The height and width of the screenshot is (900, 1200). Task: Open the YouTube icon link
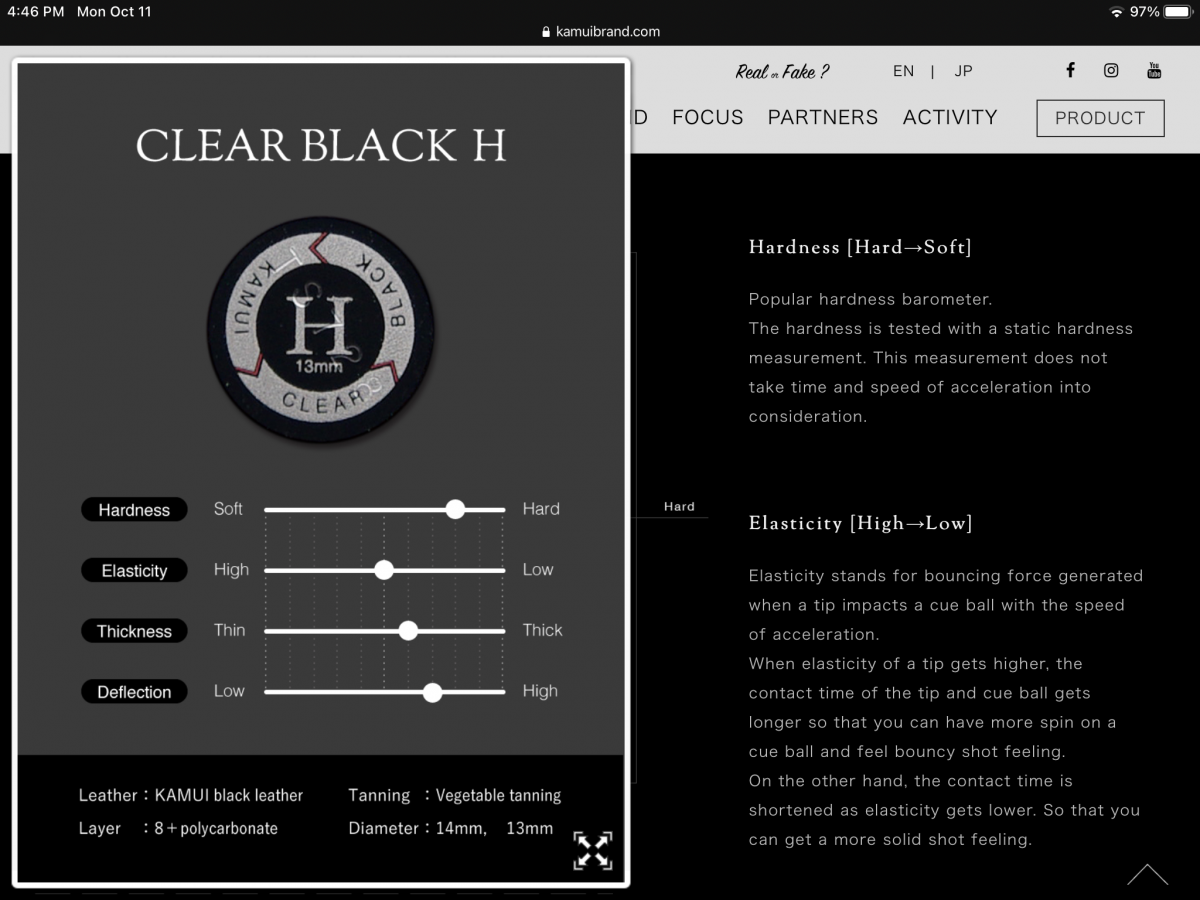(x=1154, y=70)
